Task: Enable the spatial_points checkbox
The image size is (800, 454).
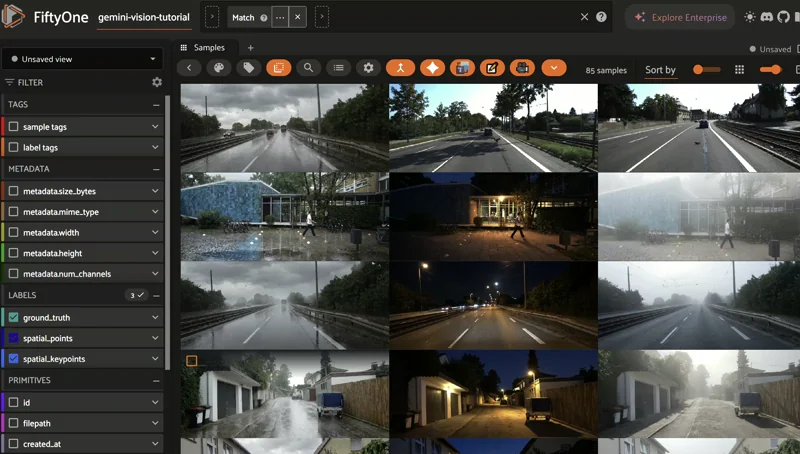Action: click(14, 339)
